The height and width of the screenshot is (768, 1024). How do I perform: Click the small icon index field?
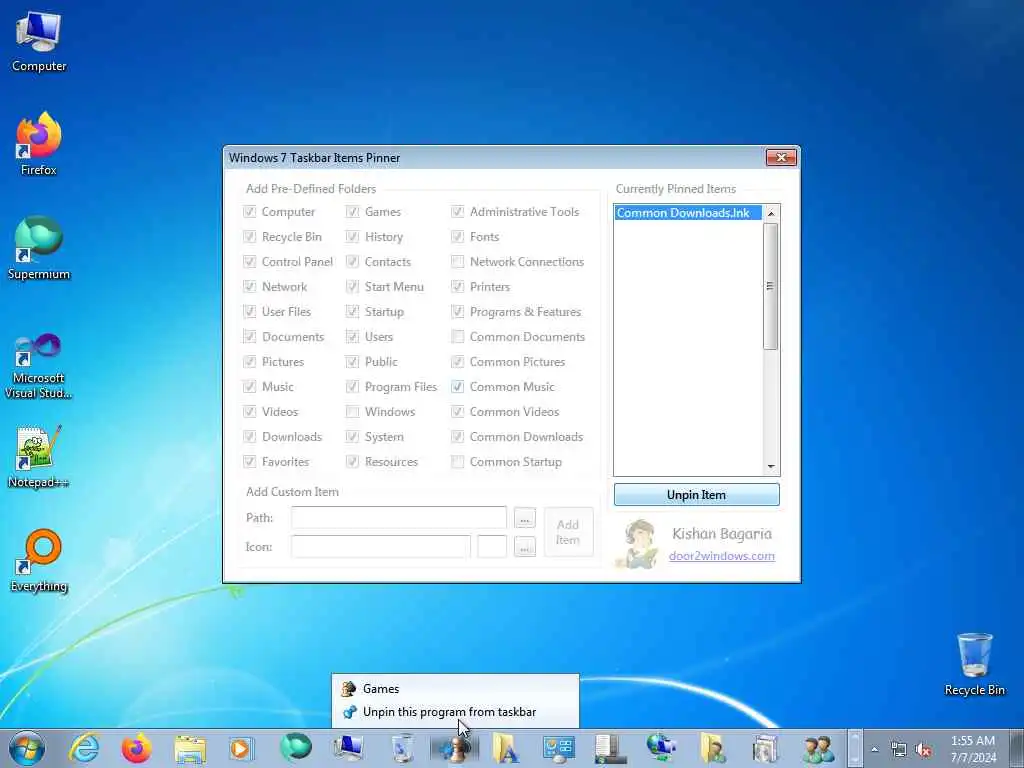click(492, 547)
